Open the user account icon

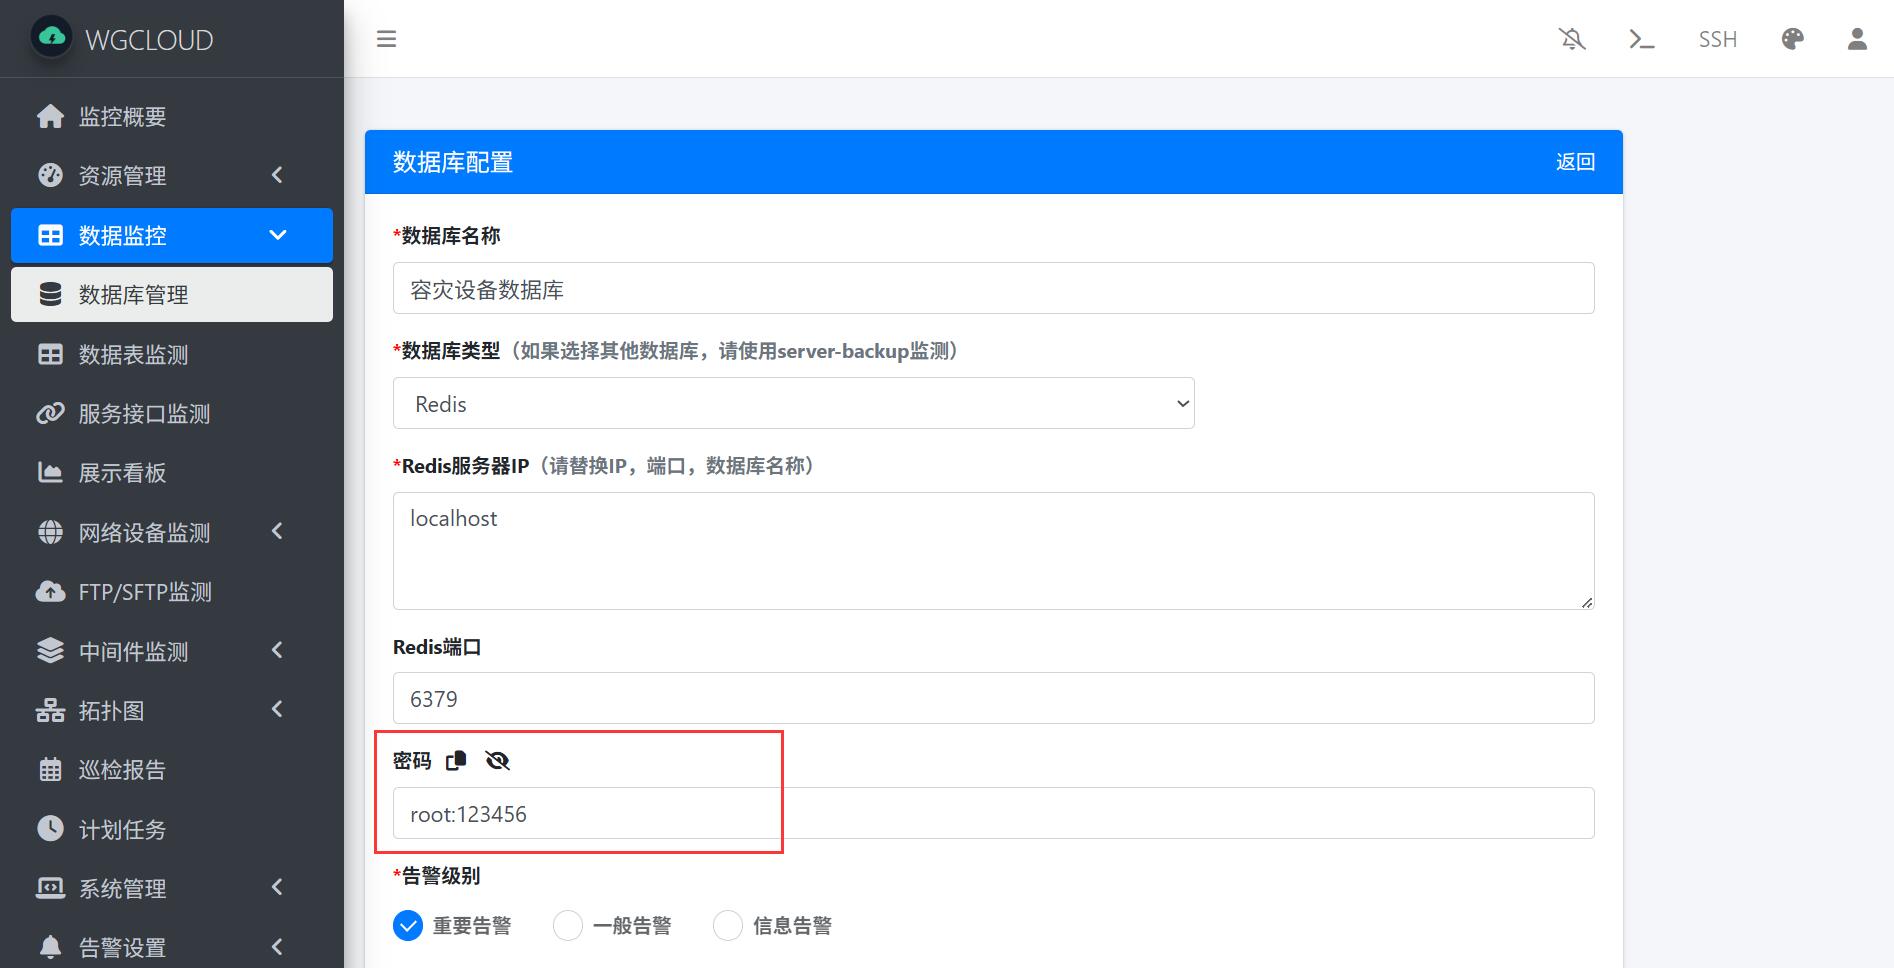point(1857,39)
